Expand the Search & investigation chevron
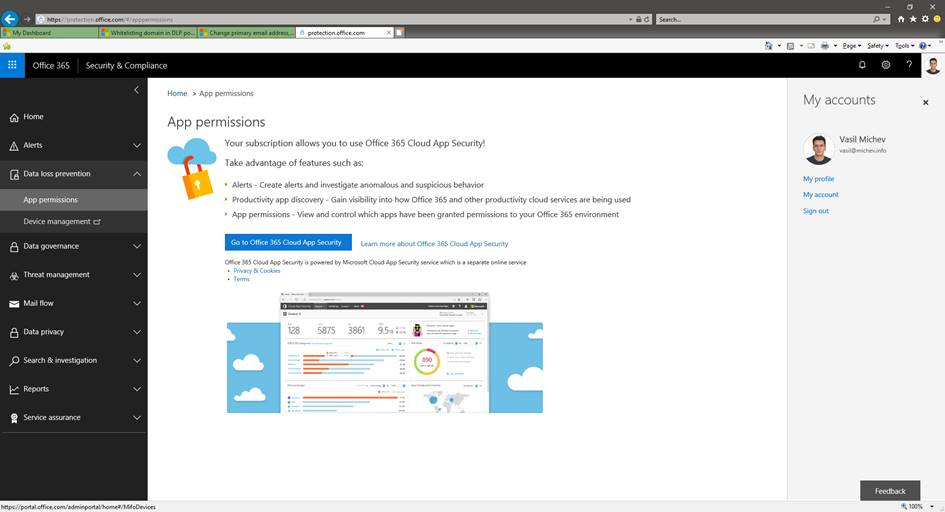The image size is (945, 512). (137, 361)
